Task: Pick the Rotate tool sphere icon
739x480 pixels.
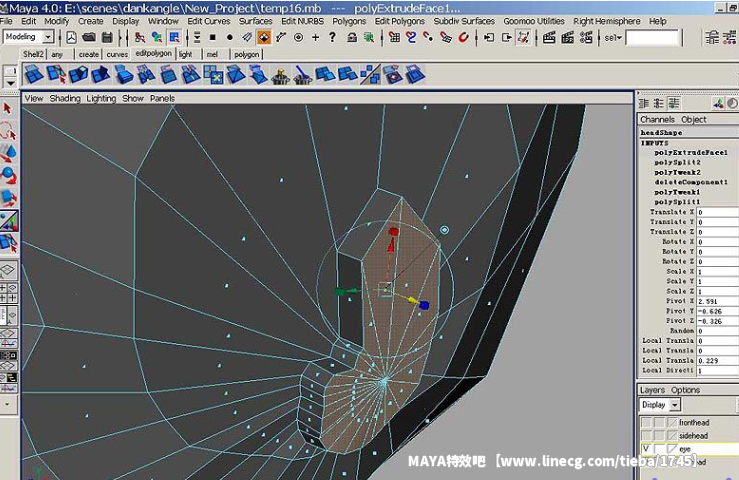Action: (x=8, y=175)
